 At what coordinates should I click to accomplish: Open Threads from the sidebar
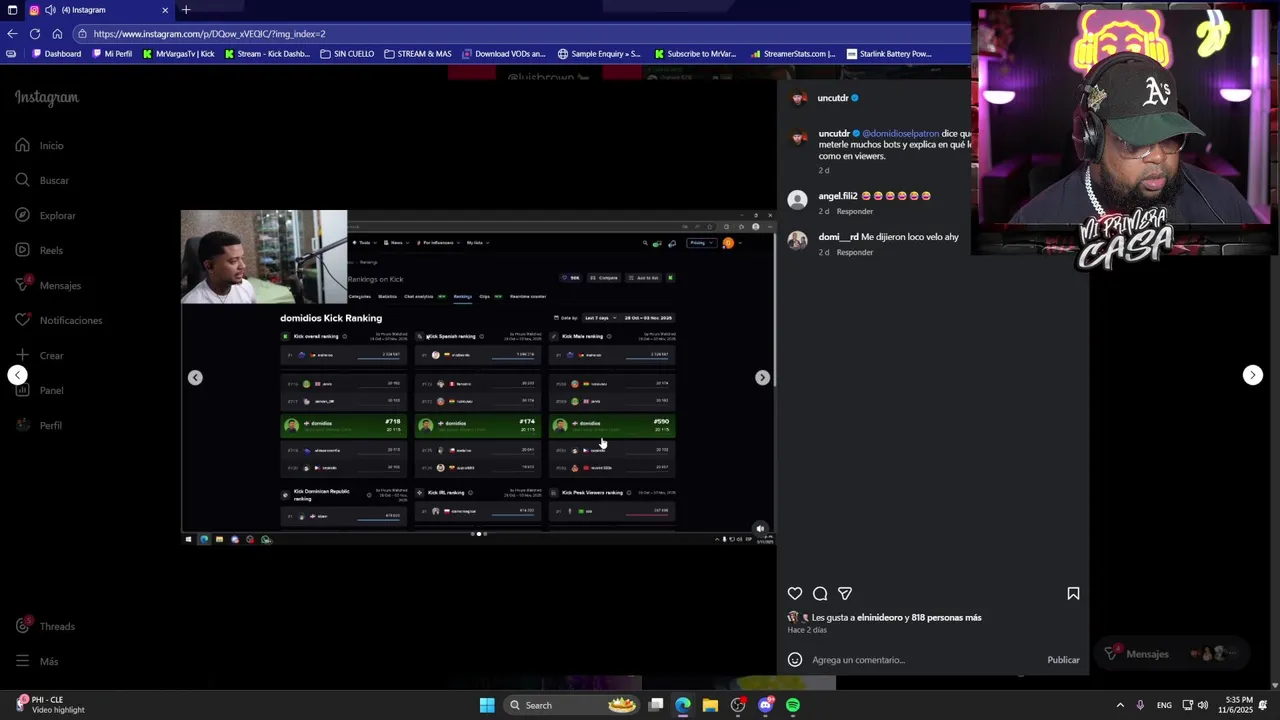(46, 627)
